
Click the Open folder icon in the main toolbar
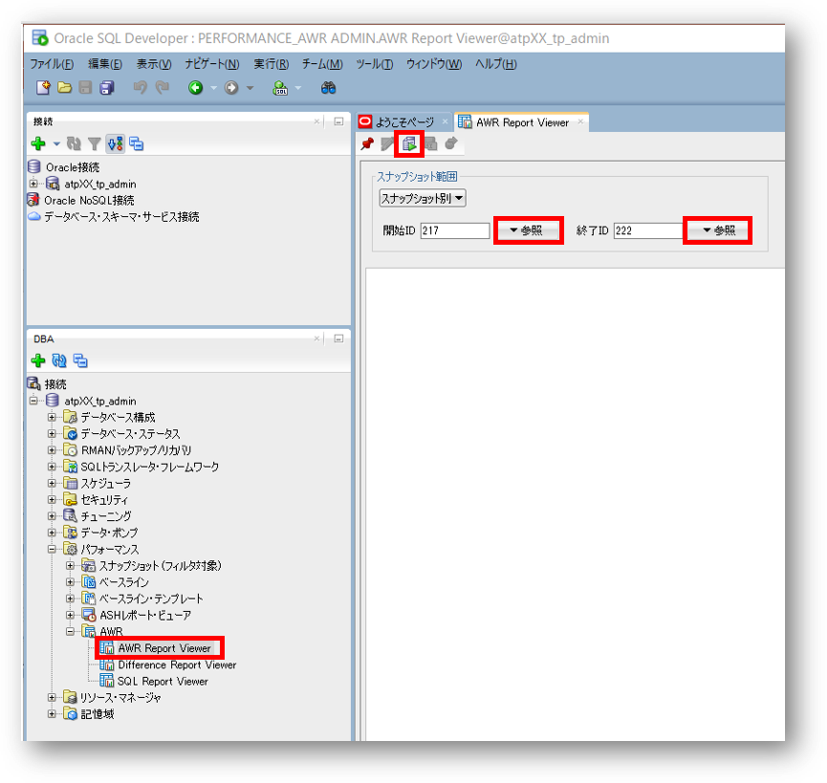[65, 88]
